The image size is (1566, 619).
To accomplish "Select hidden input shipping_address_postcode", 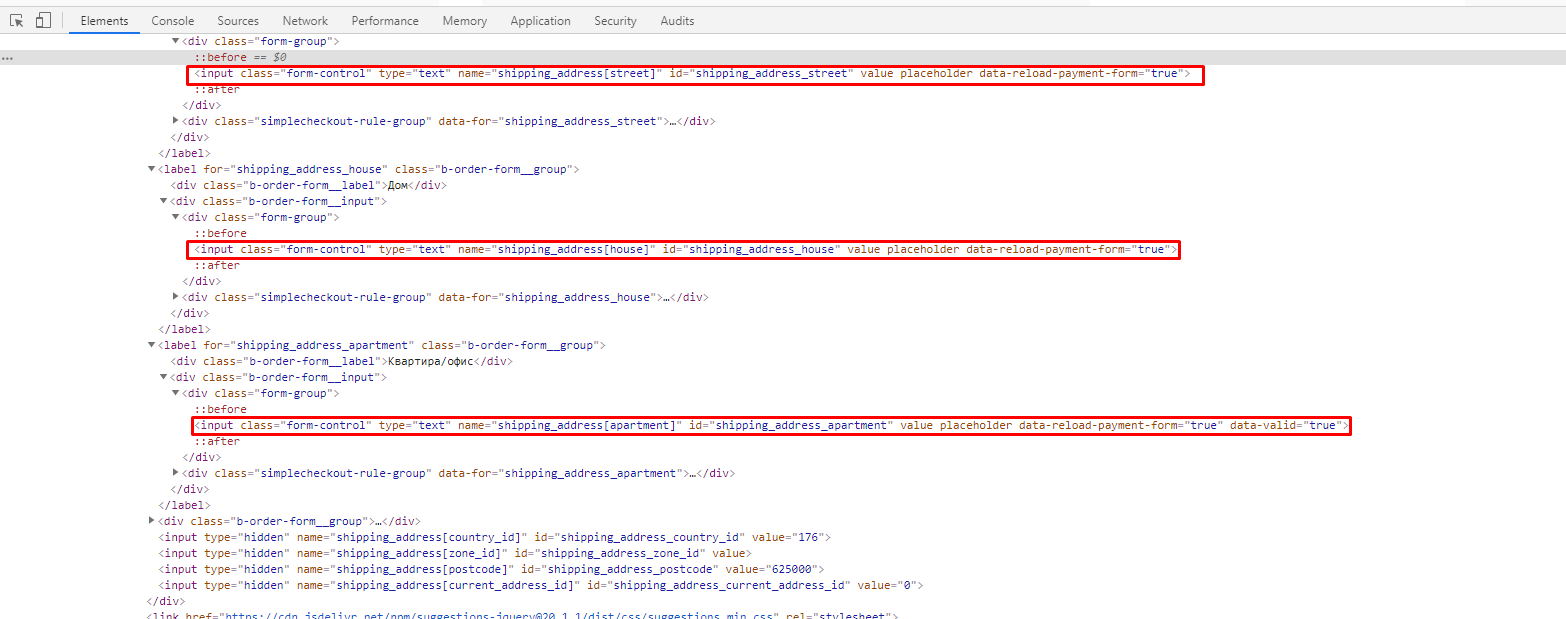I will pos(491,569).
